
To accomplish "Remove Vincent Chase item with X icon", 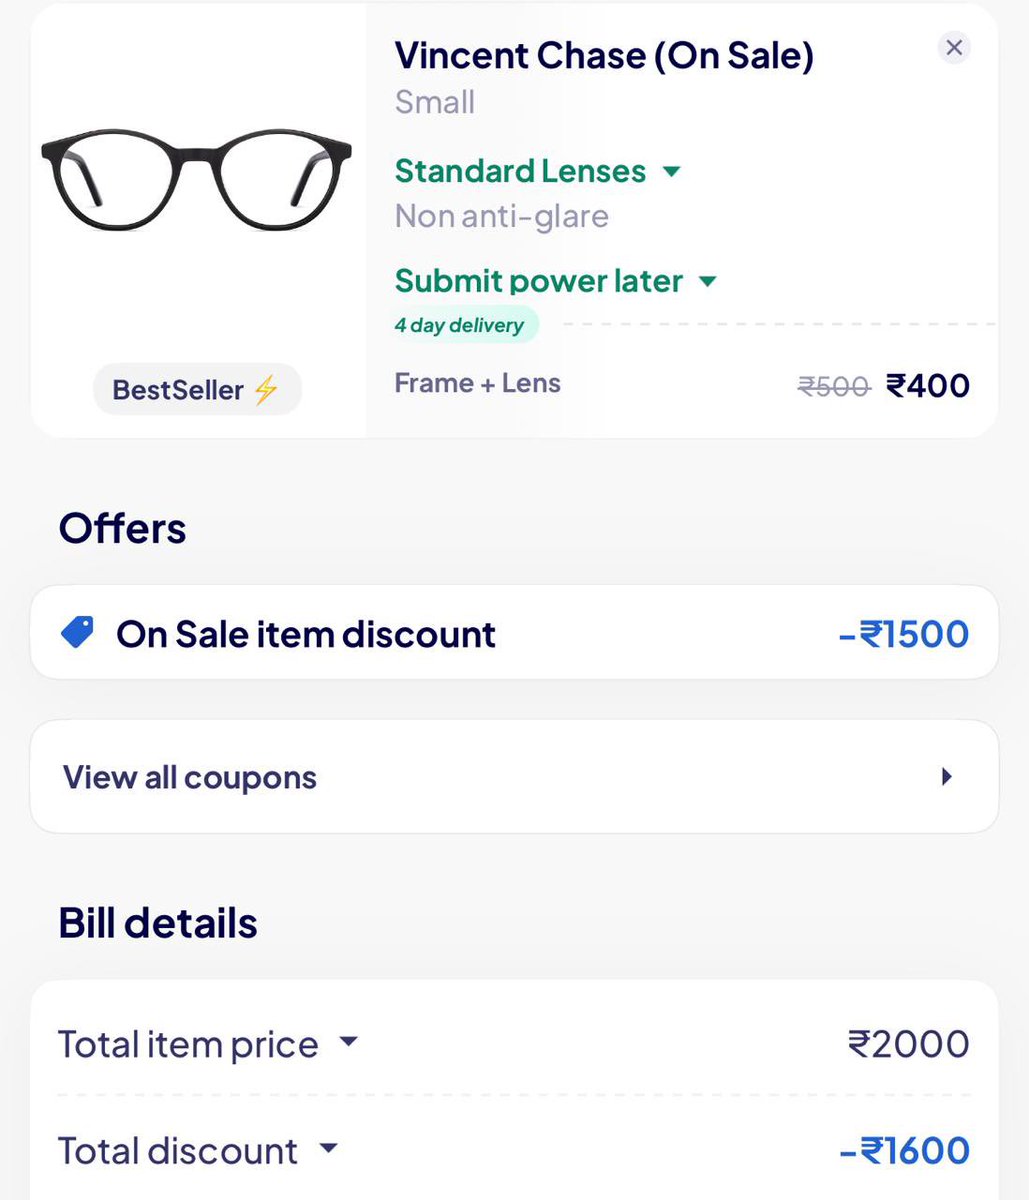I will tap(954, 47).
